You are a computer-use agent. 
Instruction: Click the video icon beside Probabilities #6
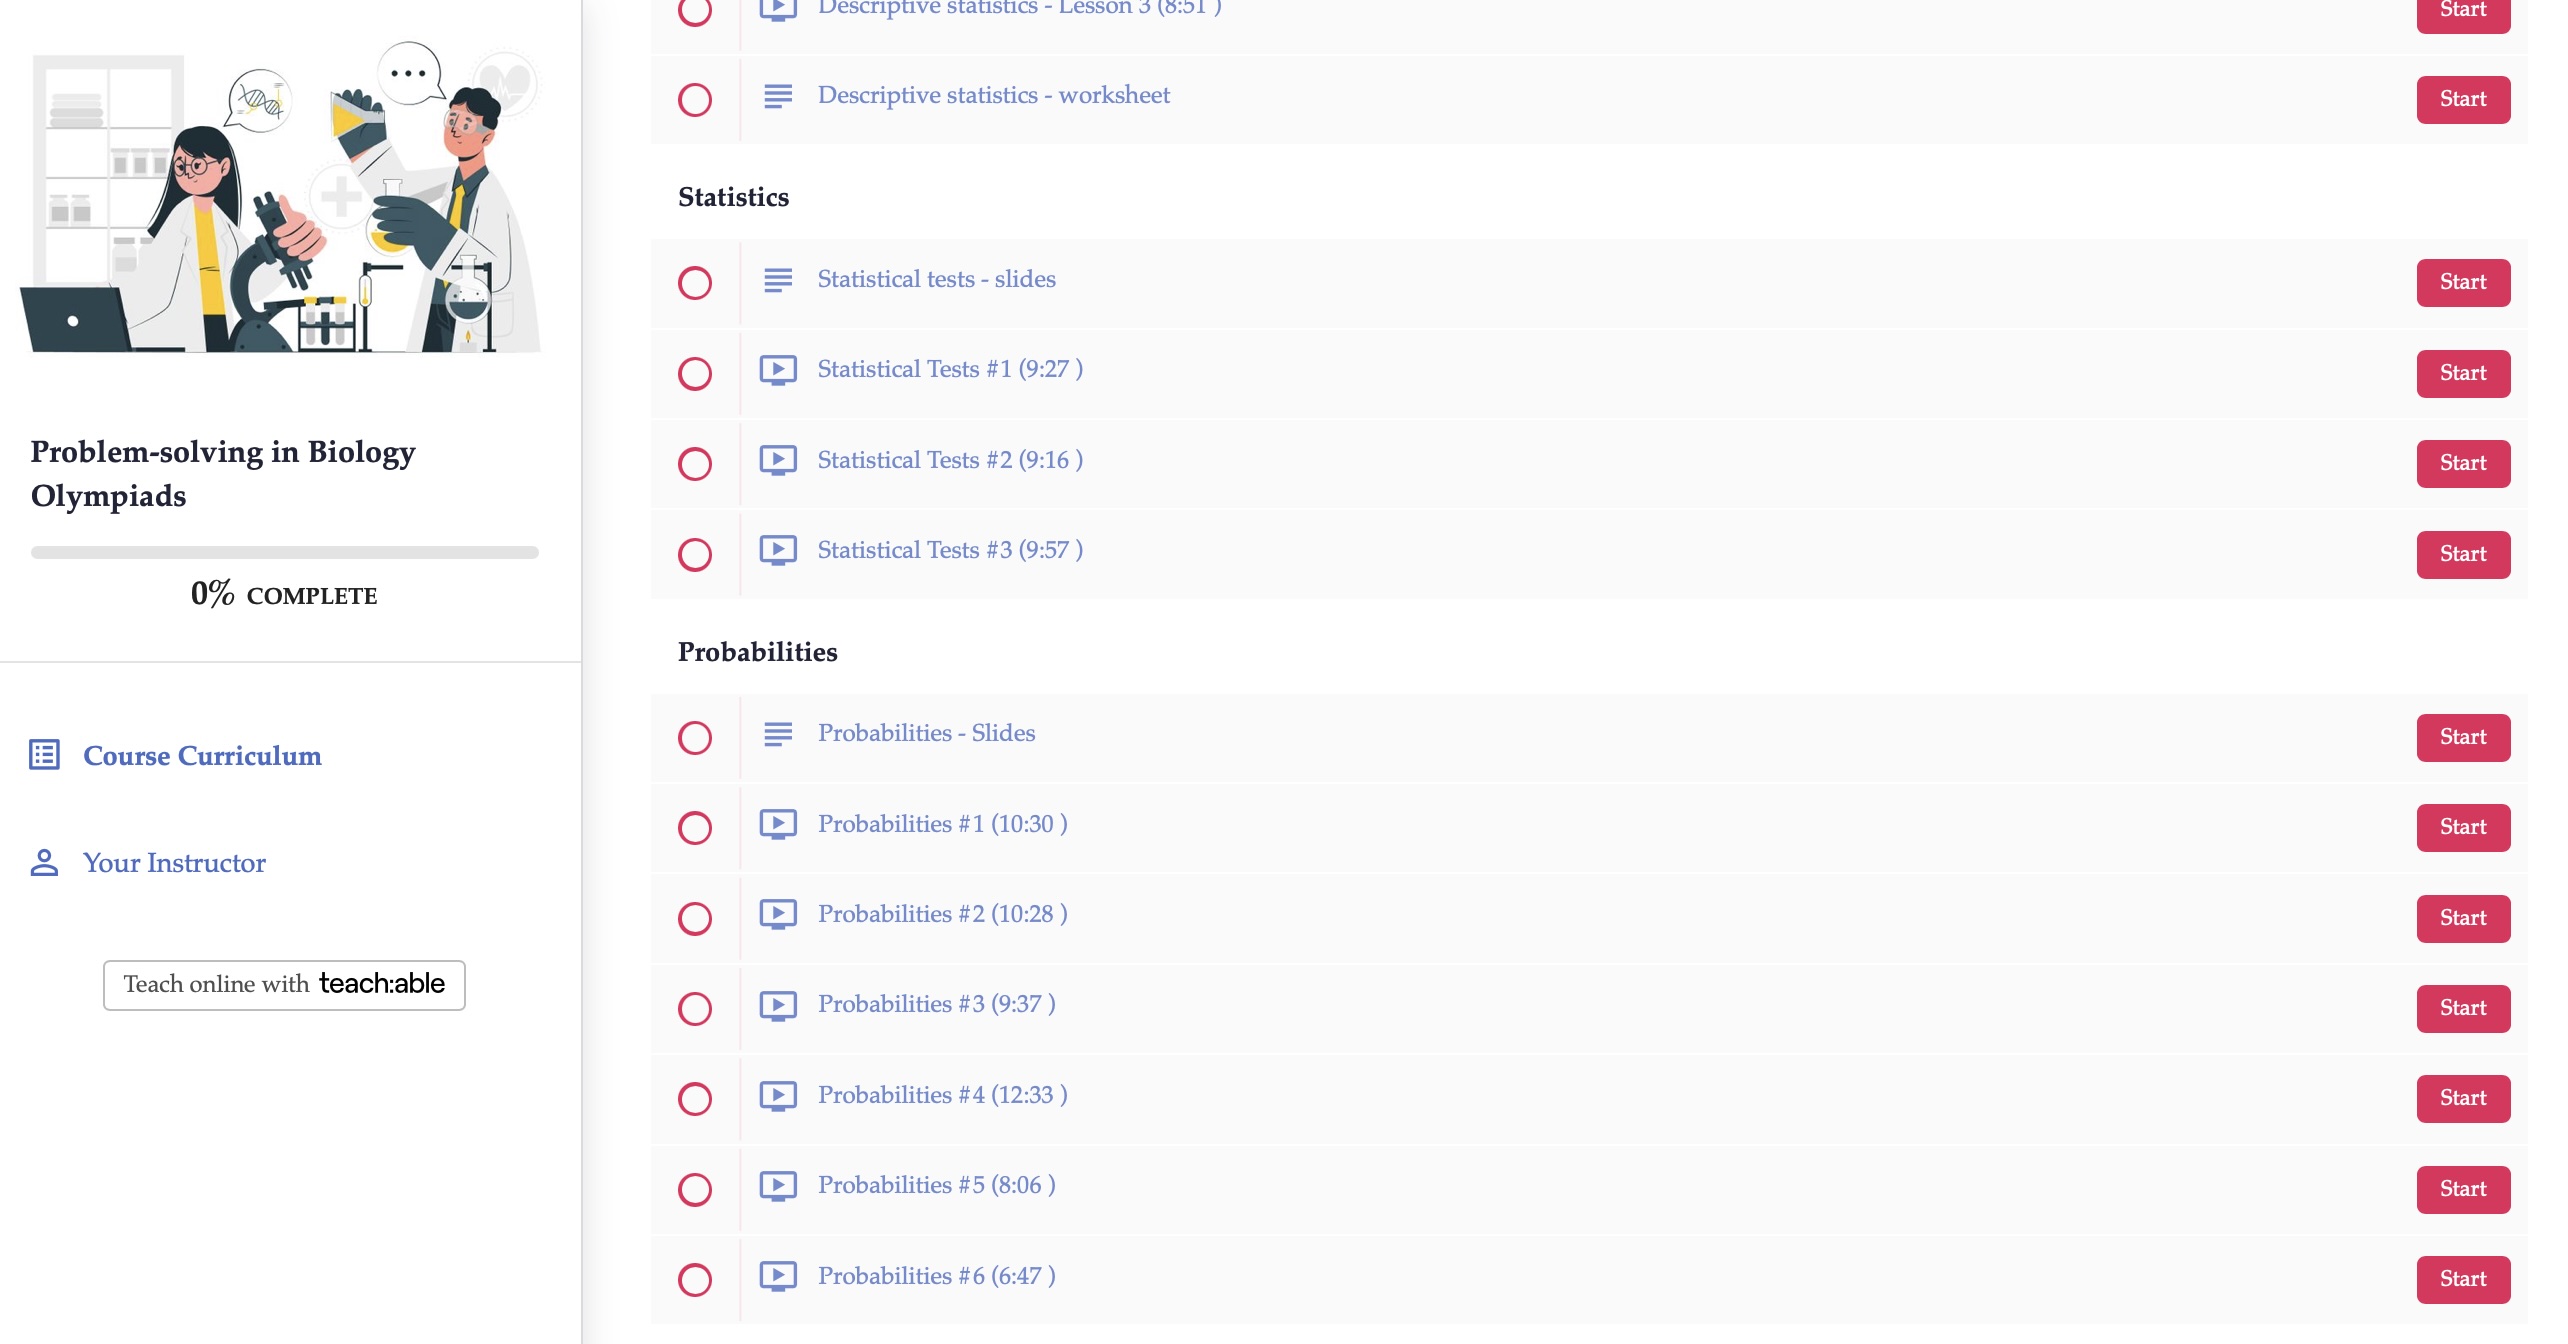pyautogui.click(x=777, y=1276)
